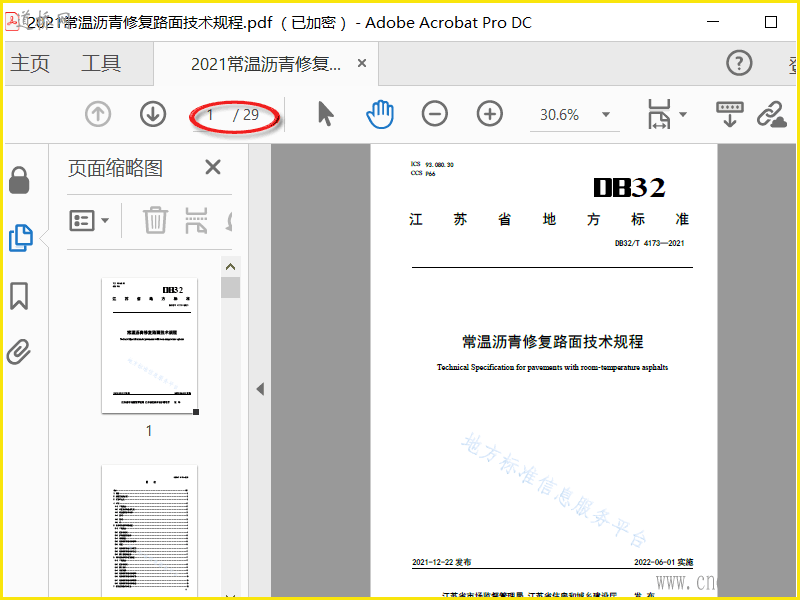Maximize the Acrobat window

(771, 22)
